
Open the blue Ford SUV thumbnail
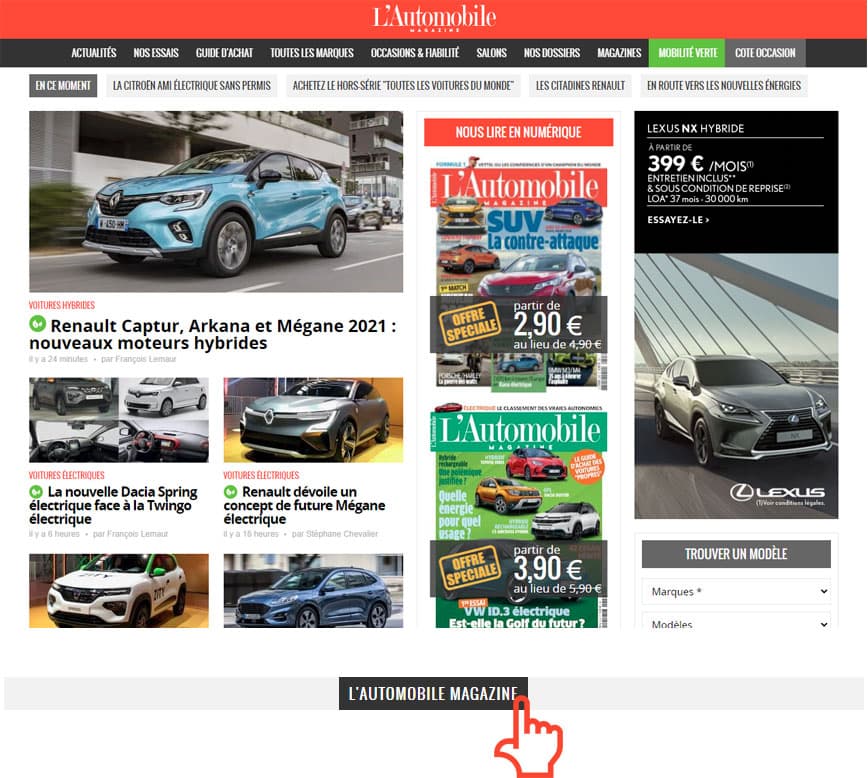313,591
